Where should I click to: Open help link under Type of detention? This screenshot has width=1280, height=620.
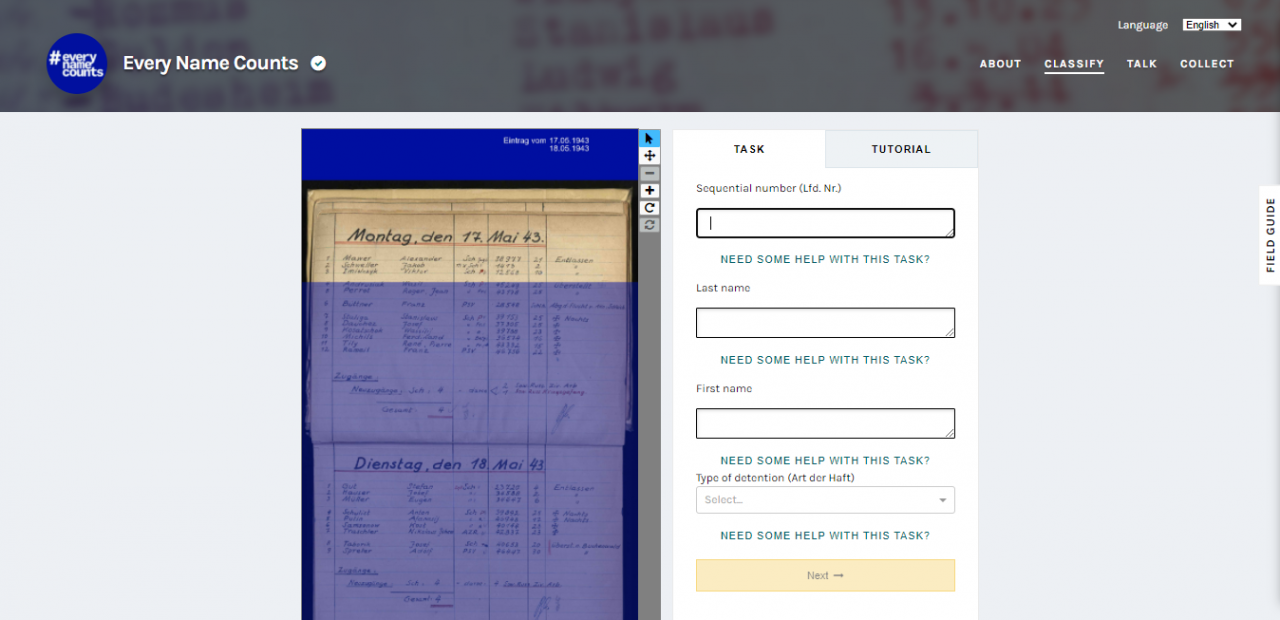[x=825, y=536]
